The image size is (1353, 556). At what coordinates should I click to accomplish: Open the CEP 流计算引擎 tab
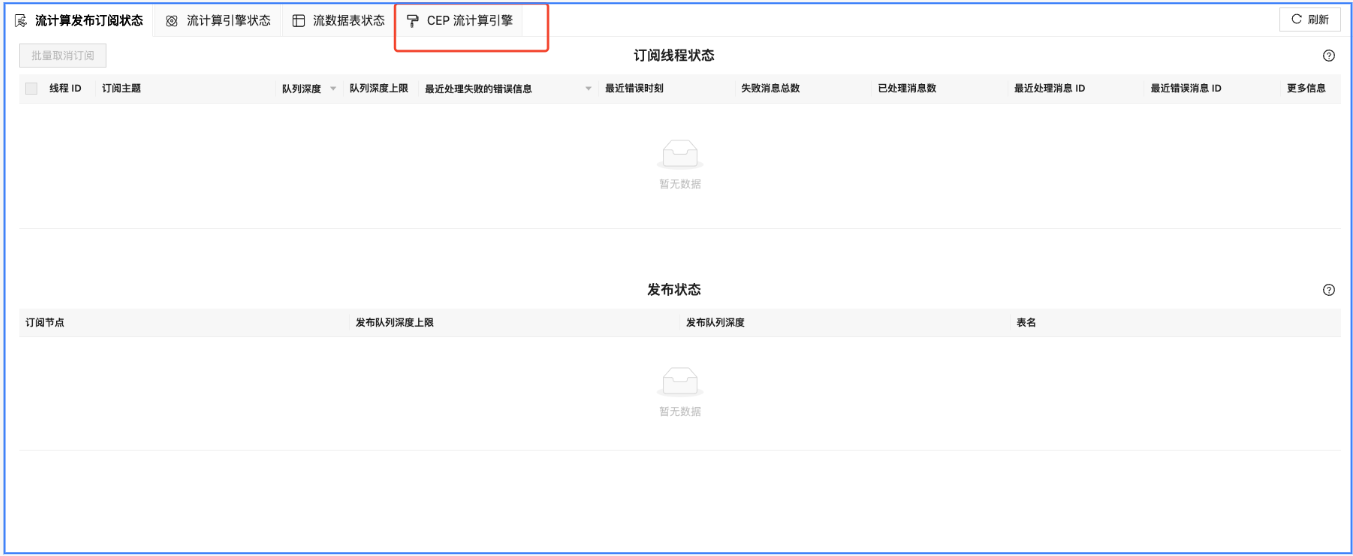coord(460,21)
